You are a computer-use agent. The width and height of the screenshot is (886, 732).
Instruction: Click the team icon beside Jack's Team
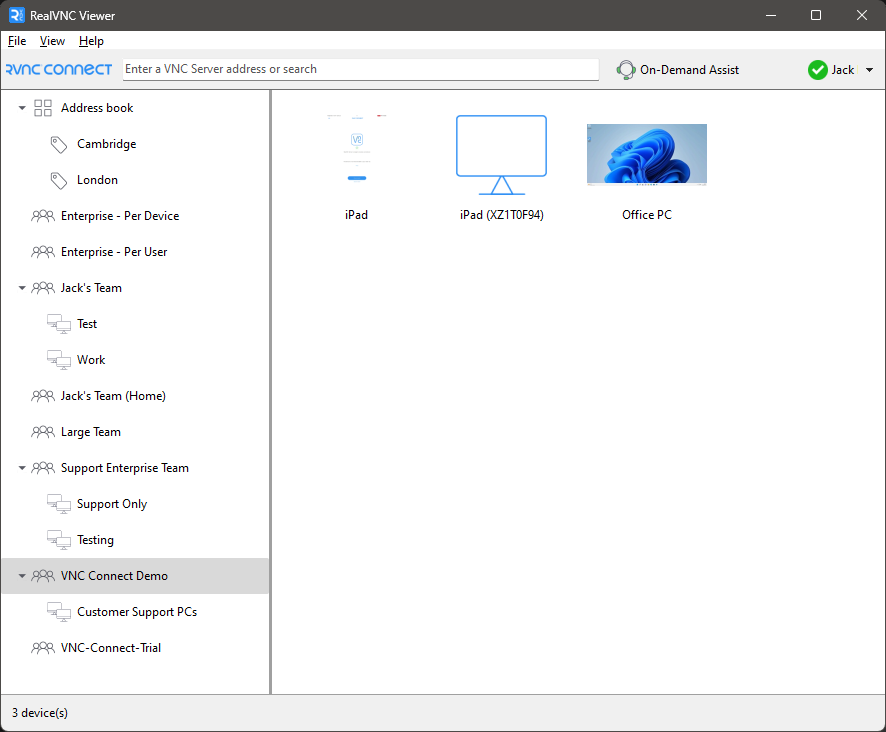(43, 288)
